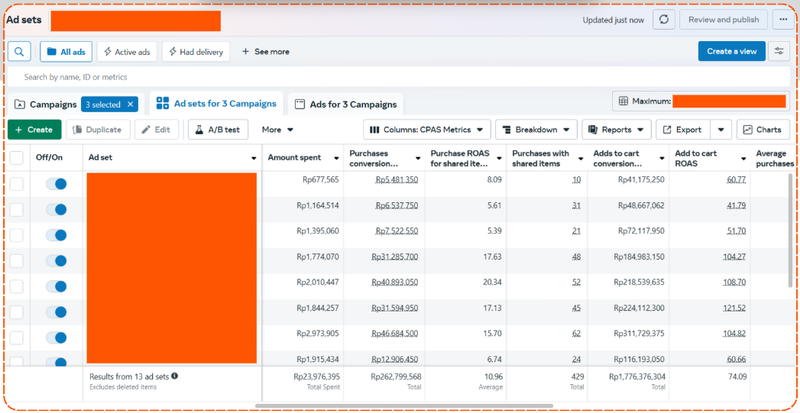
Task: Click the vertical scrollbar on the table's right
Action: (790, 230)
